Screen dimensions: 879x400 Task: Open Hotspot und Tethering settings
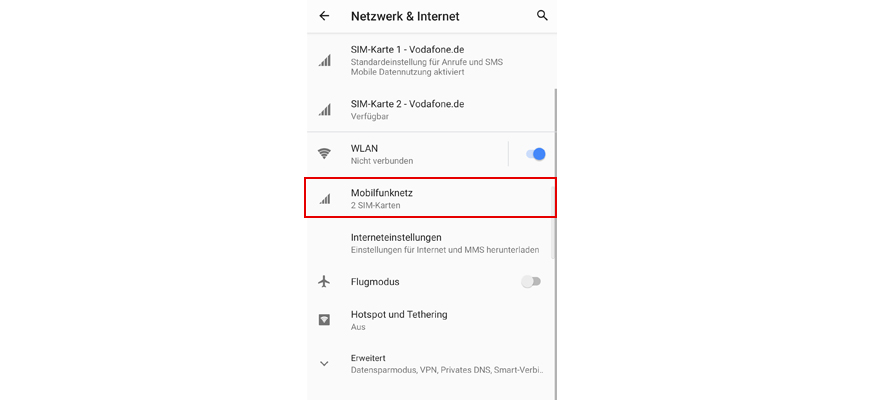(x=432, y=320)
